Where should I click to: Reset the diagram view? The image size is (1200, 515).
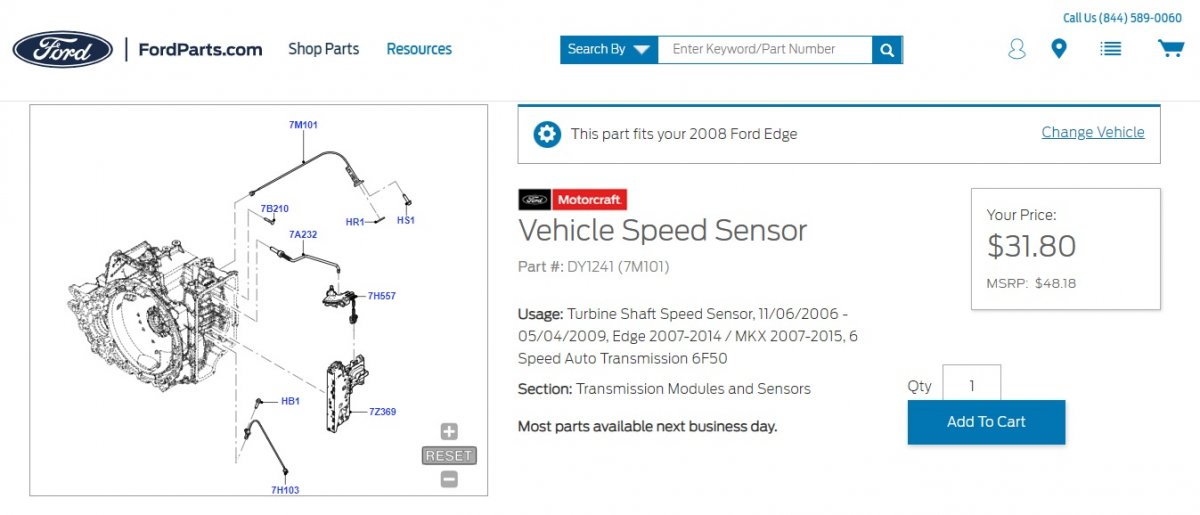[x=449, y=456]
